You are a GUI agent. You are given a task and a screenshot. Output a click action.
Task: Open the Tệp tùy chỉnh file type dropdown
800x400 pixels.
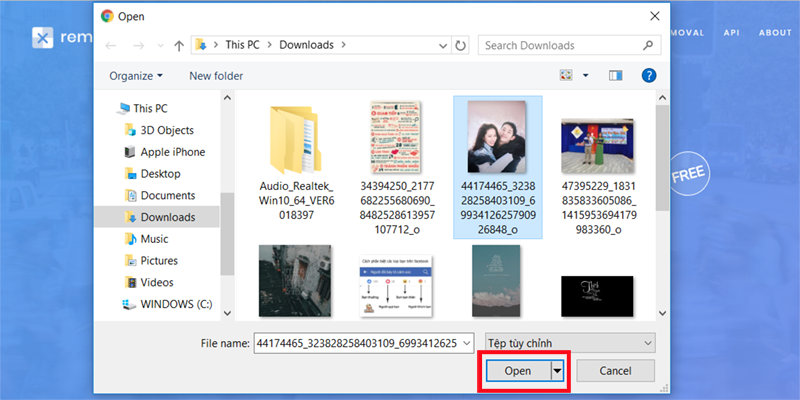(x=570, y=343)
